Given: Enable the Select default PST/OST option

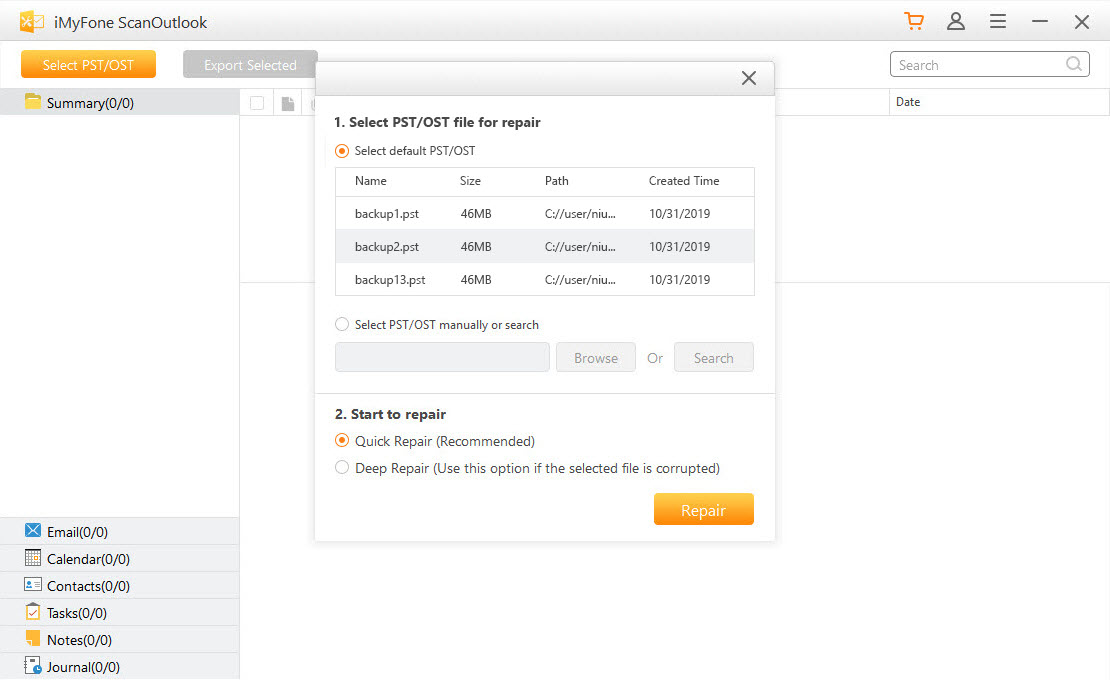Looking at the screenshot, I should click(x=341, y=150).
